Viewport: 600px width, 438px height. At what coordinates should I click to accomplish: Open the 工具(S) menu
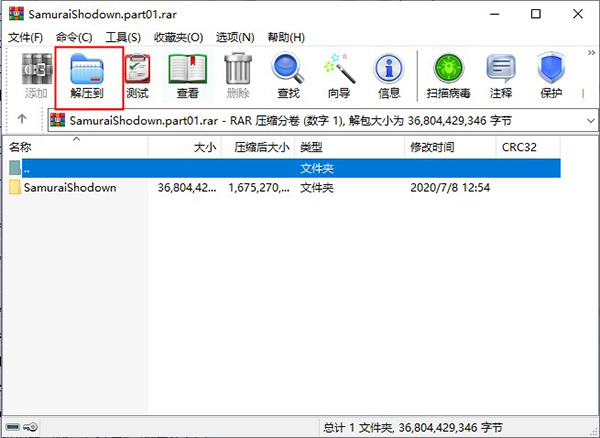coord(123,37)
